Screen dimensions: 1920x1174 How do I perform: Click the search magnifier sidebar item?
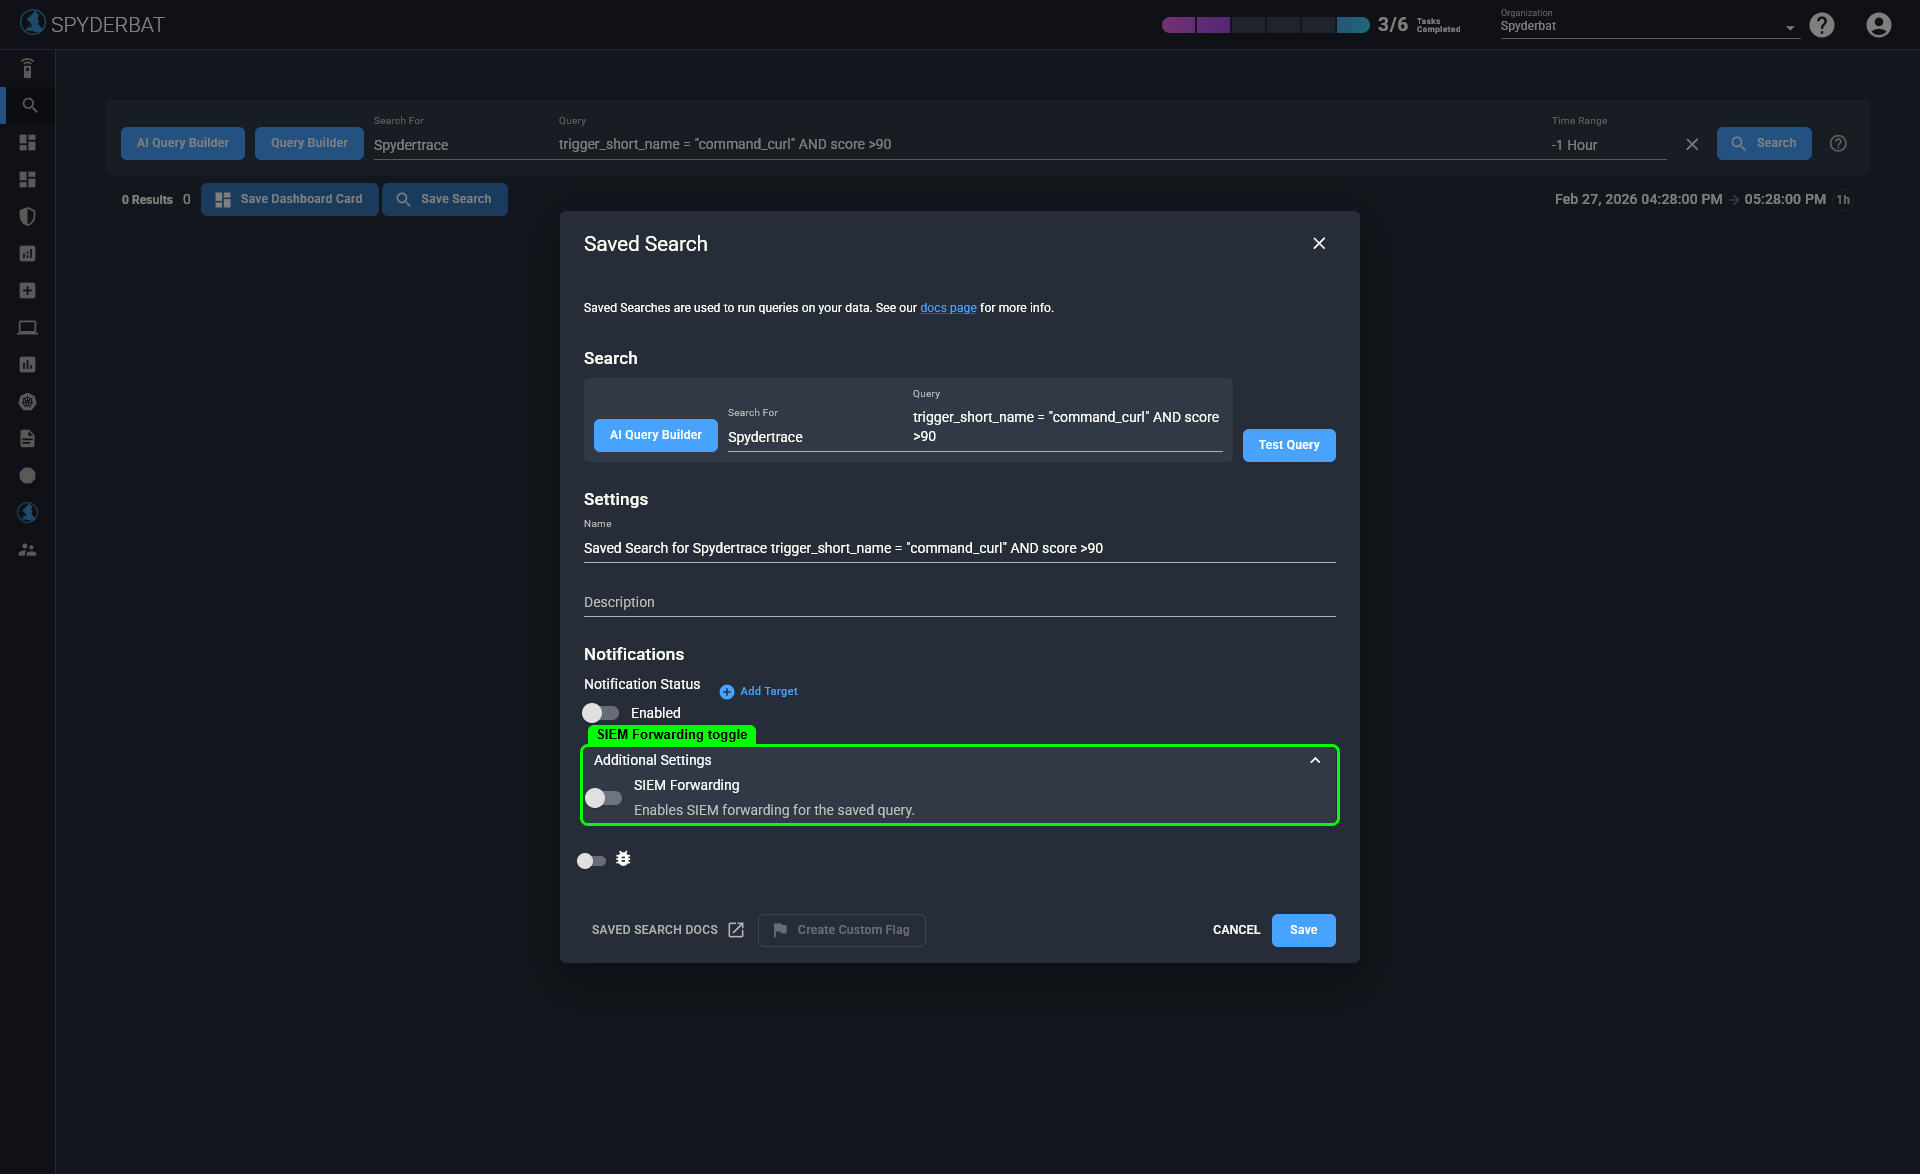pos(29,106)
